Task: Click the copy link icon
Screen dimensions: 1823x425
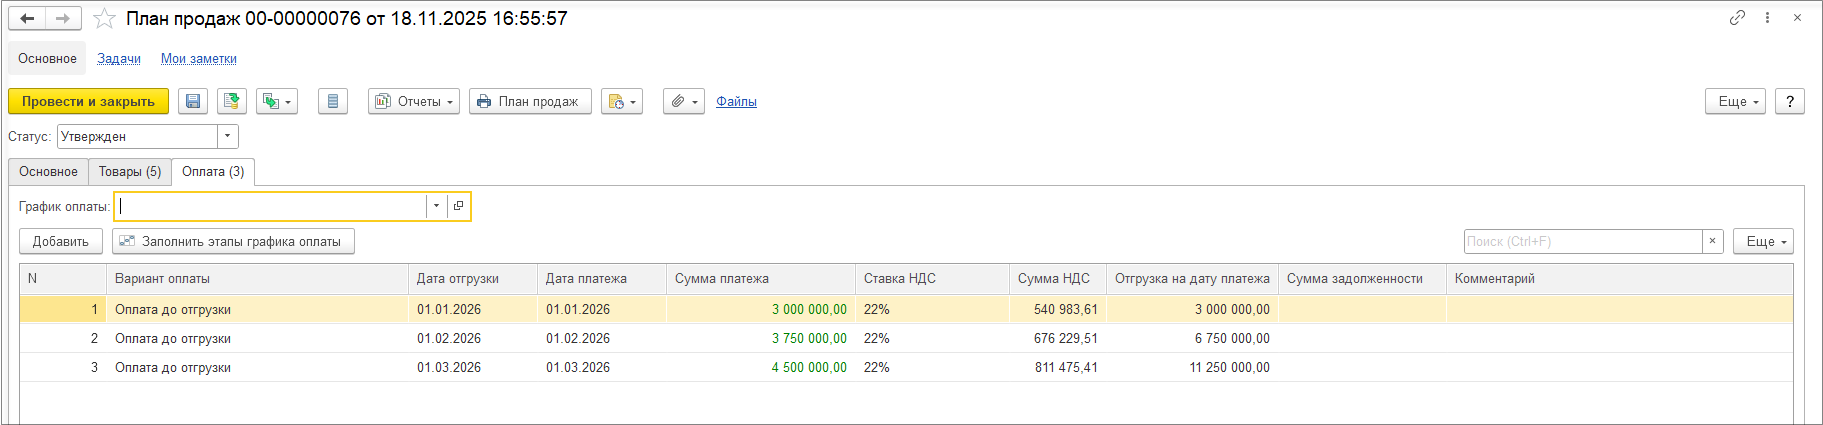Action: pyautogui.click(x=1737, y=18)
